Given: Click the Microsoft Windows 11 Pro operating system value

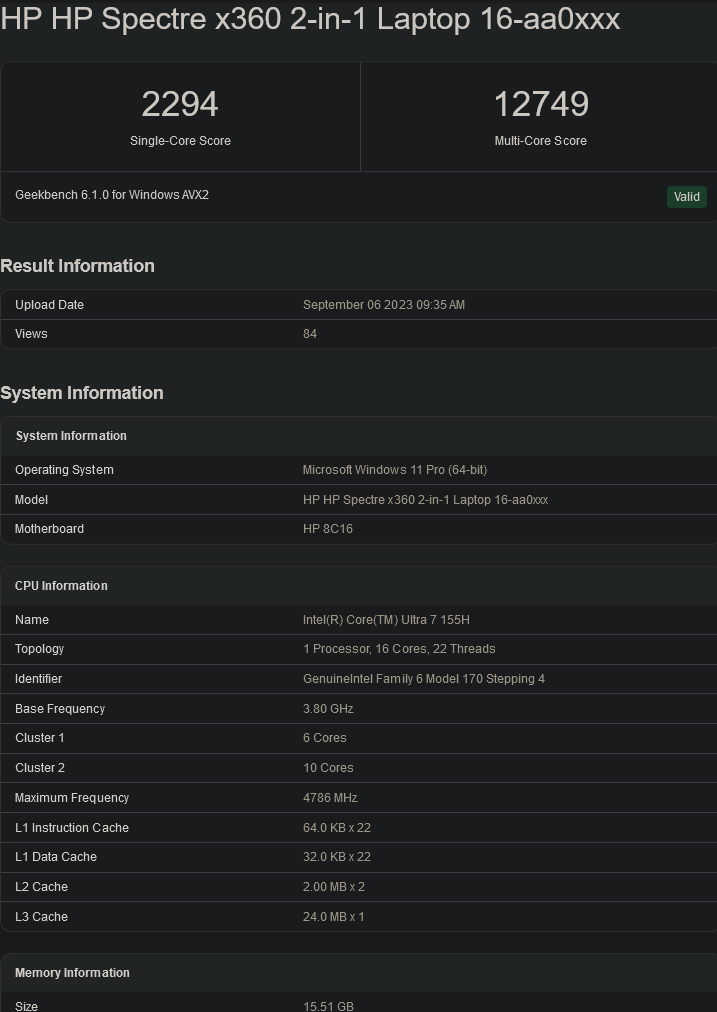Looking at the screenshot, I should (395, 470).
